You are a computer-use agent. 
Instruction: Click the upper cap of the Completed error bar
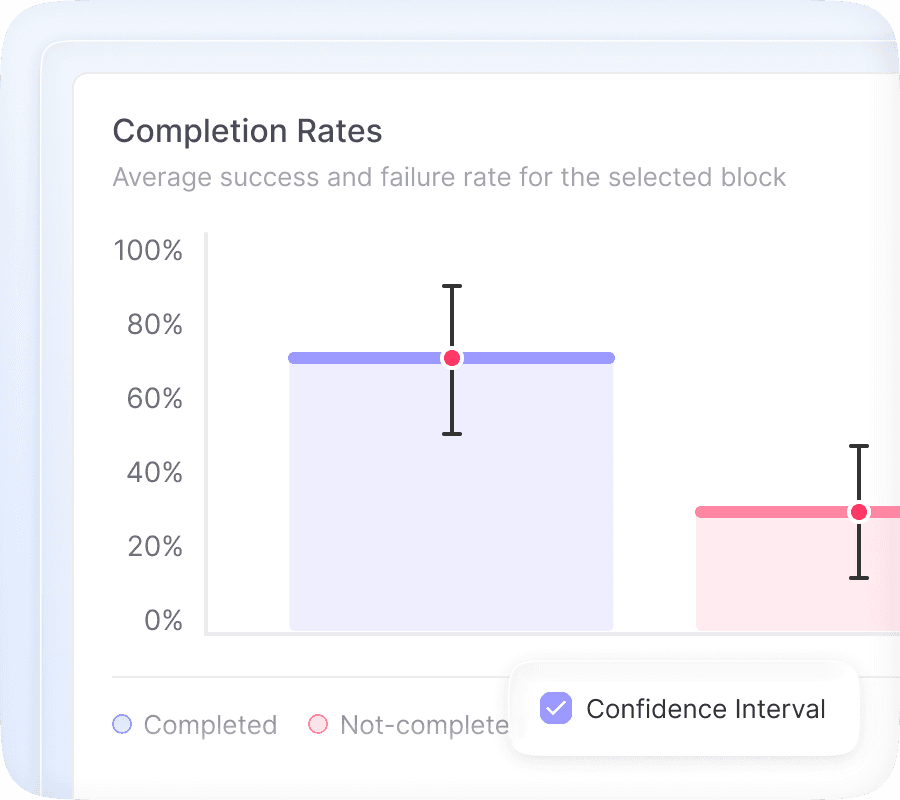click(452, 287)
